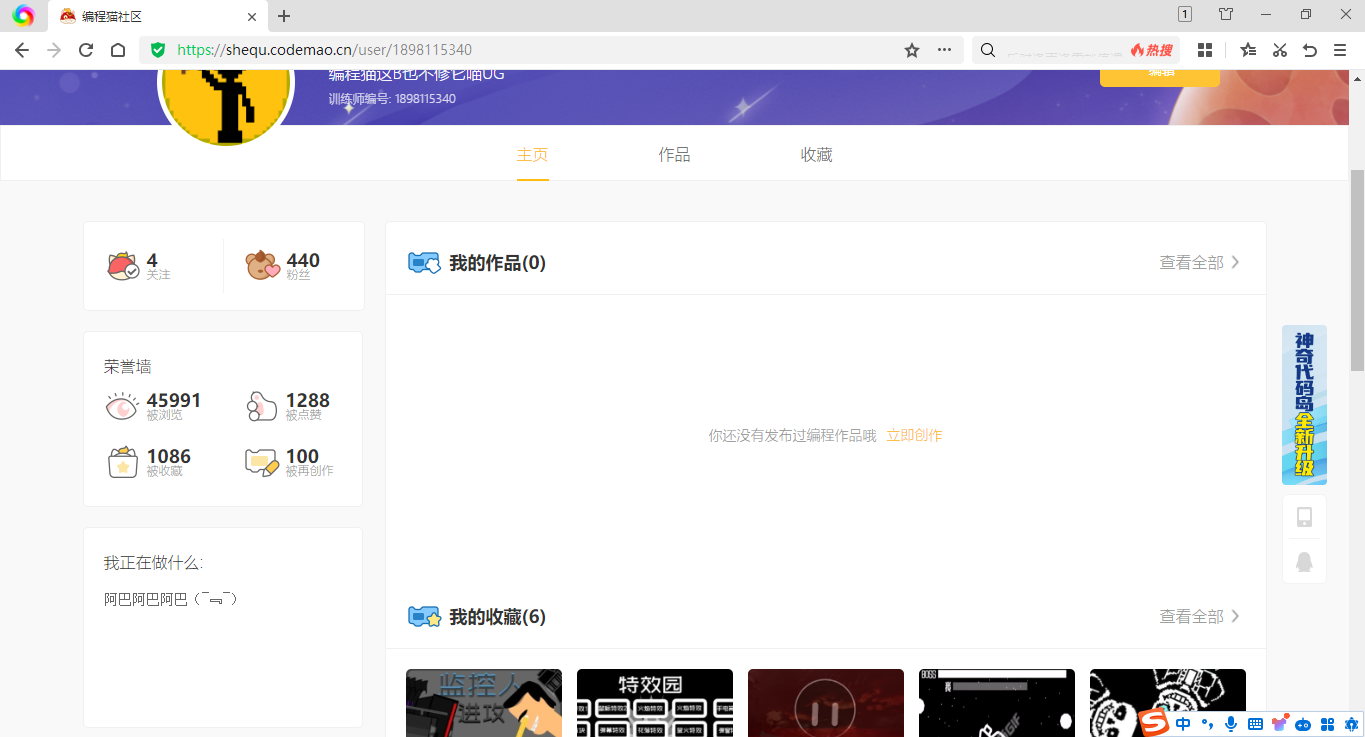1365x737 pixels.
Task: Click the page vertical scrollbar thumb
Action: (1357, 270)
